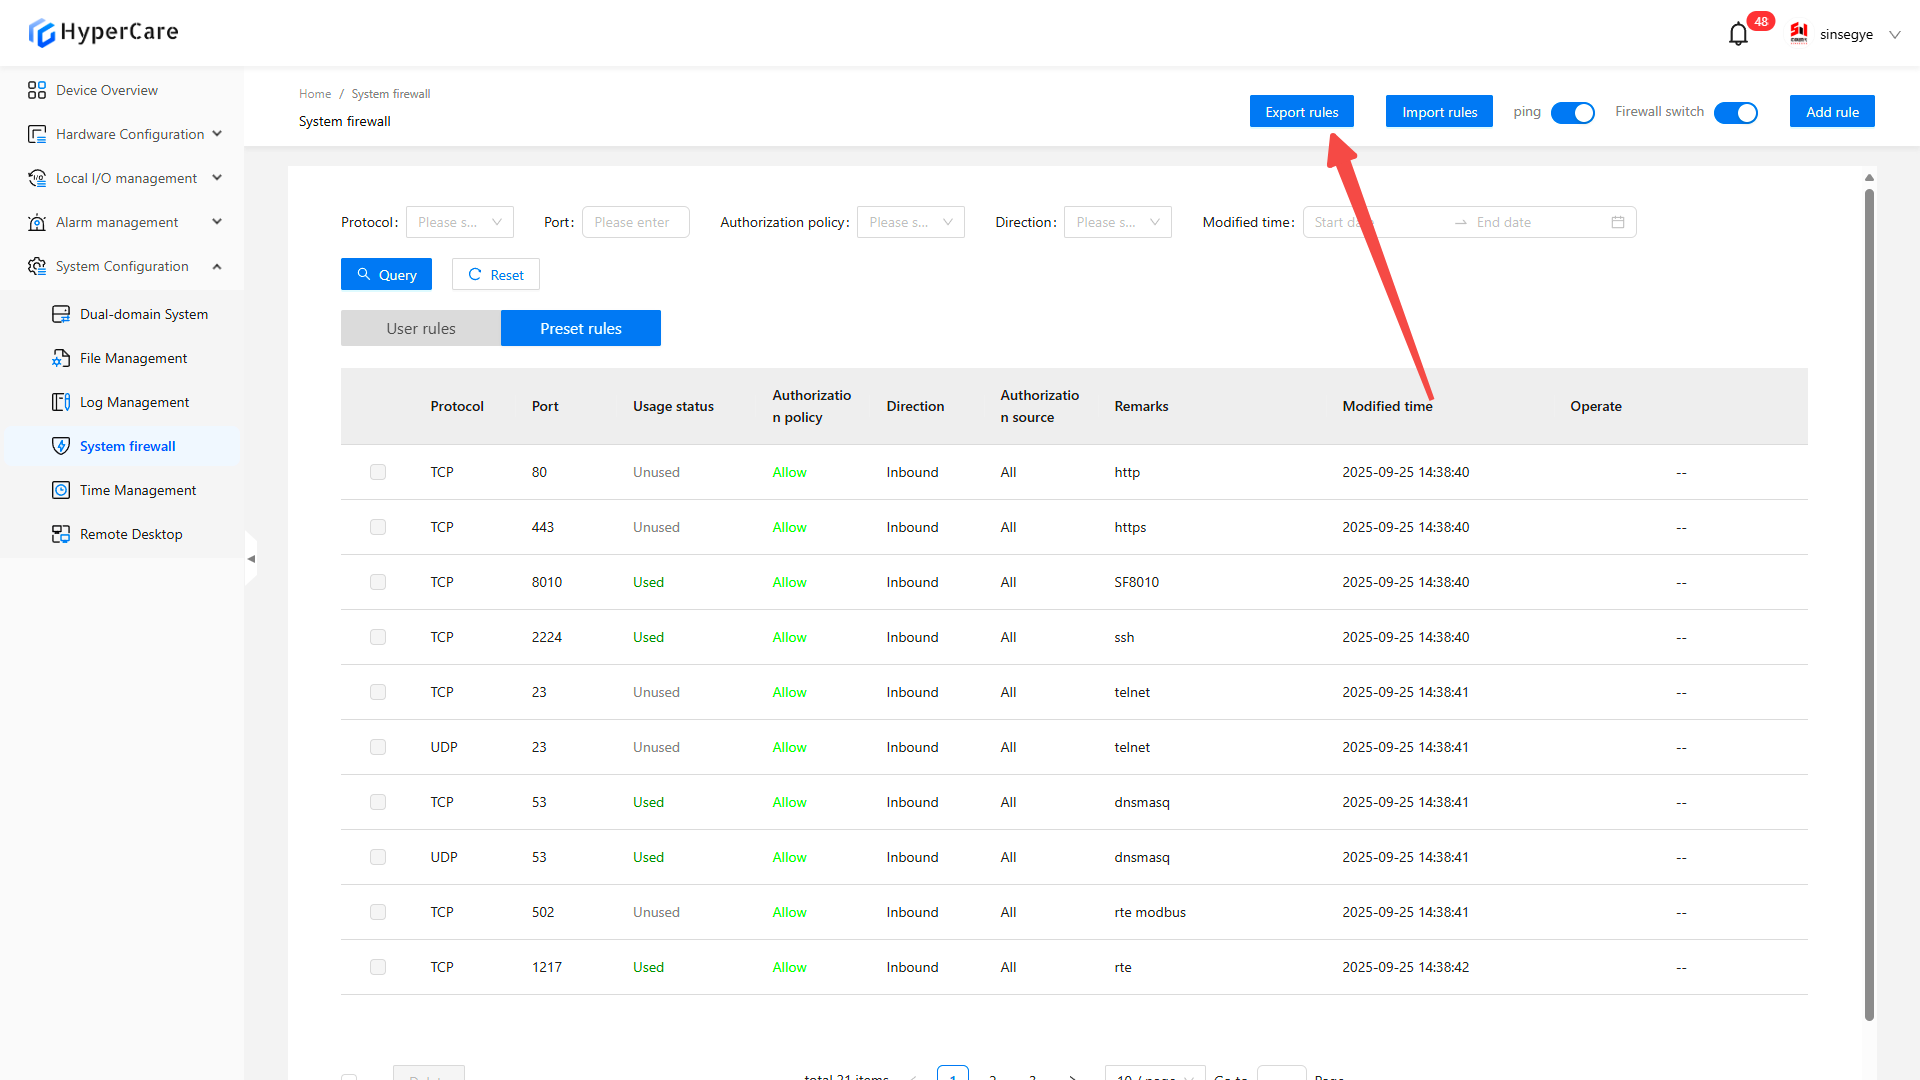This screenshot has width=1920, height=1080.
Task: Click the Add rule button
Action: 1831,112
